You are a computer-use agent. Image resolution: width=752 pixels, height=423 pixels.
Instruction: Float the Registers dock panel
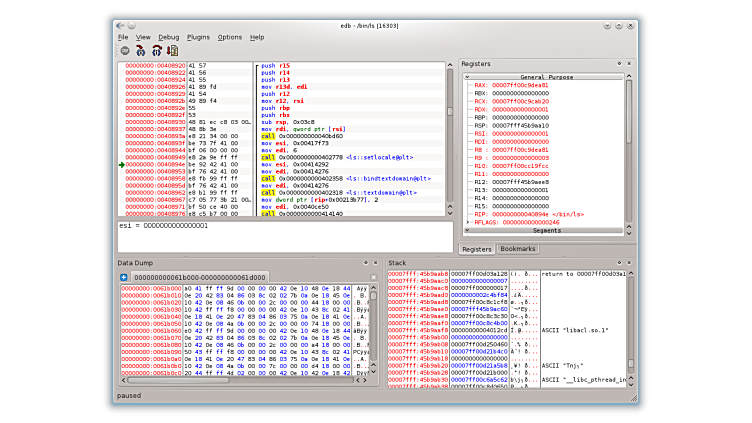(x=619, y=64)
